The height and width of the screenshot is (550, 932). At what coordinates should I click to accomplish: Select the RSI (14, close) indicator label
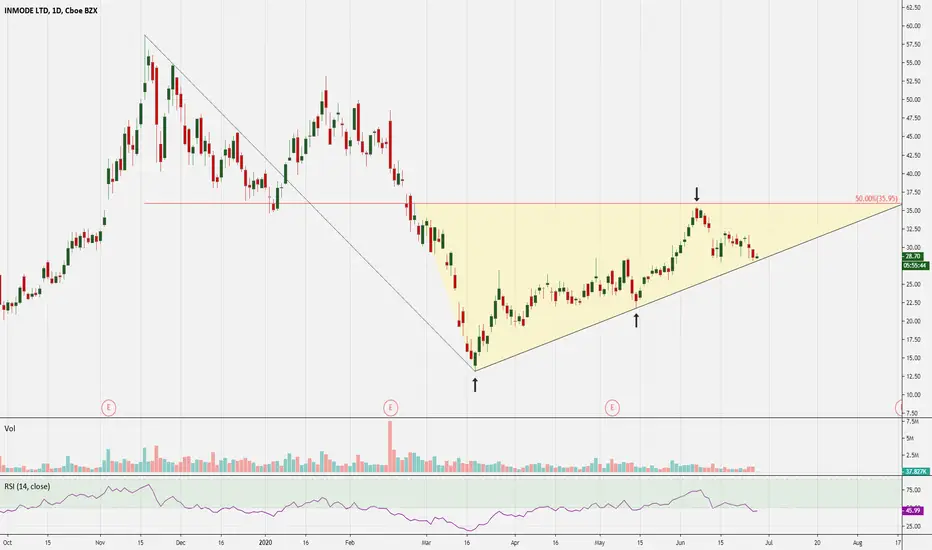[x=27, y=486]
